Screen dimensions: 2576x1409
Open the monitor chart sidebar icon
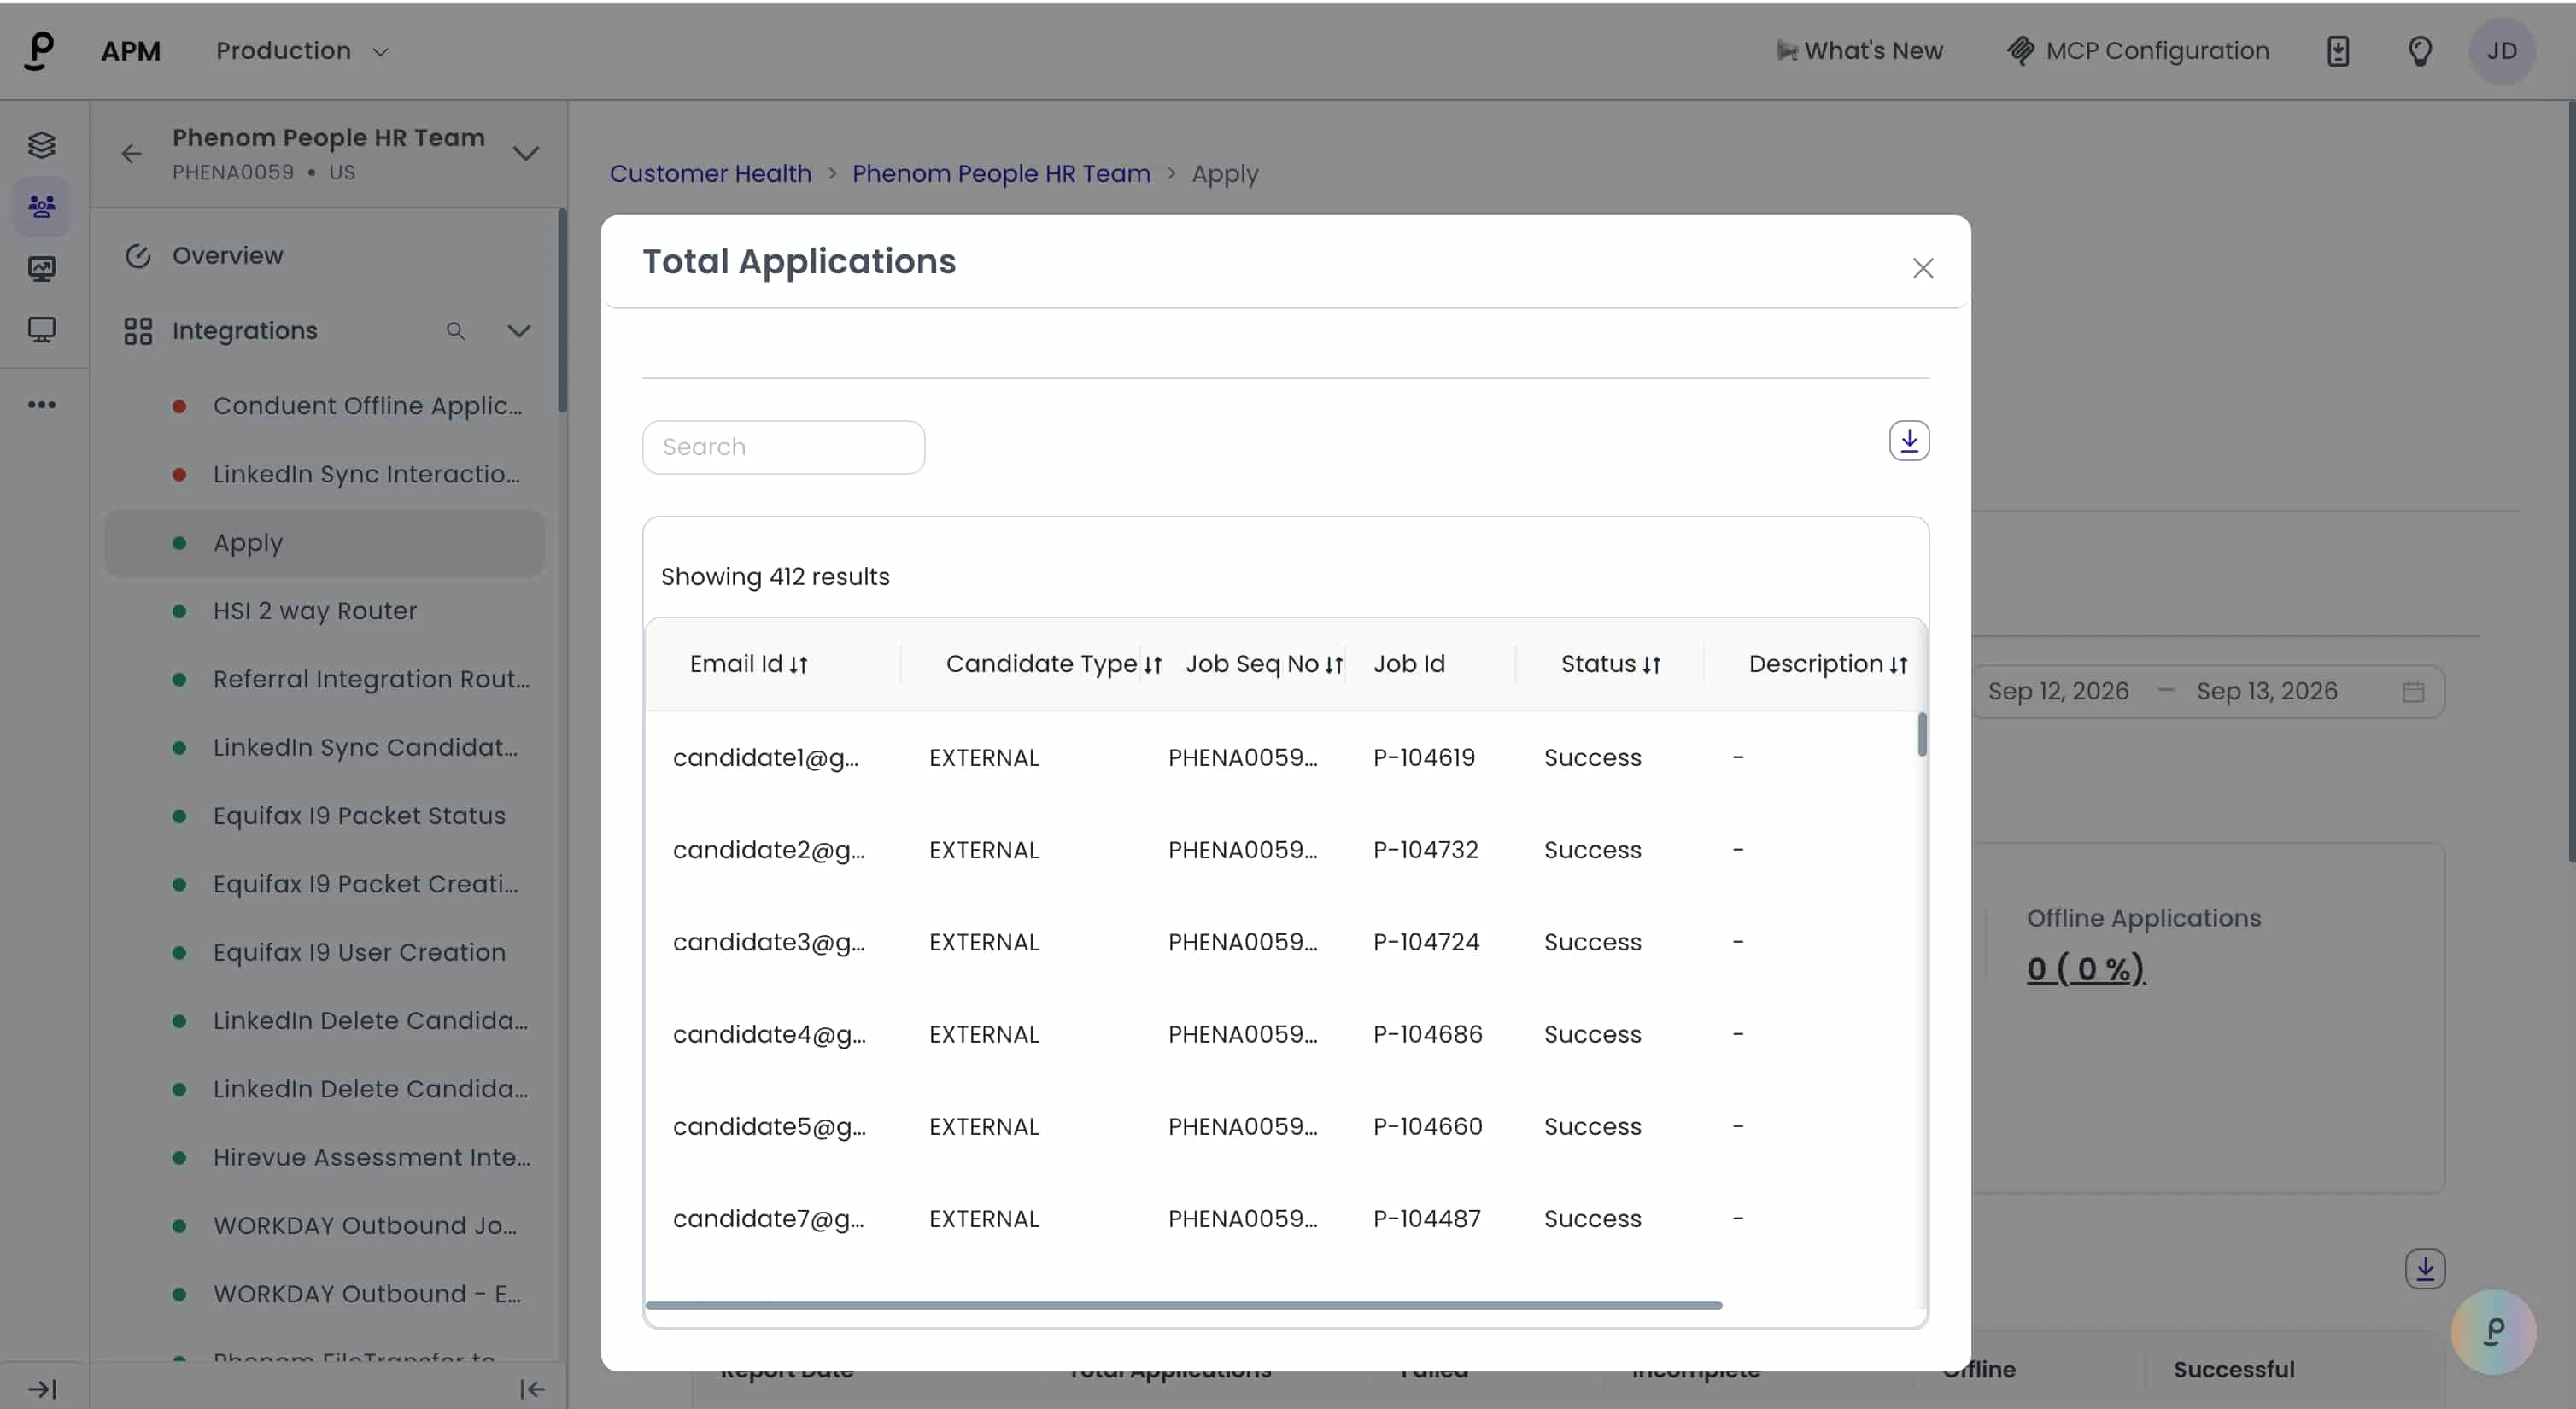point(41,268)
